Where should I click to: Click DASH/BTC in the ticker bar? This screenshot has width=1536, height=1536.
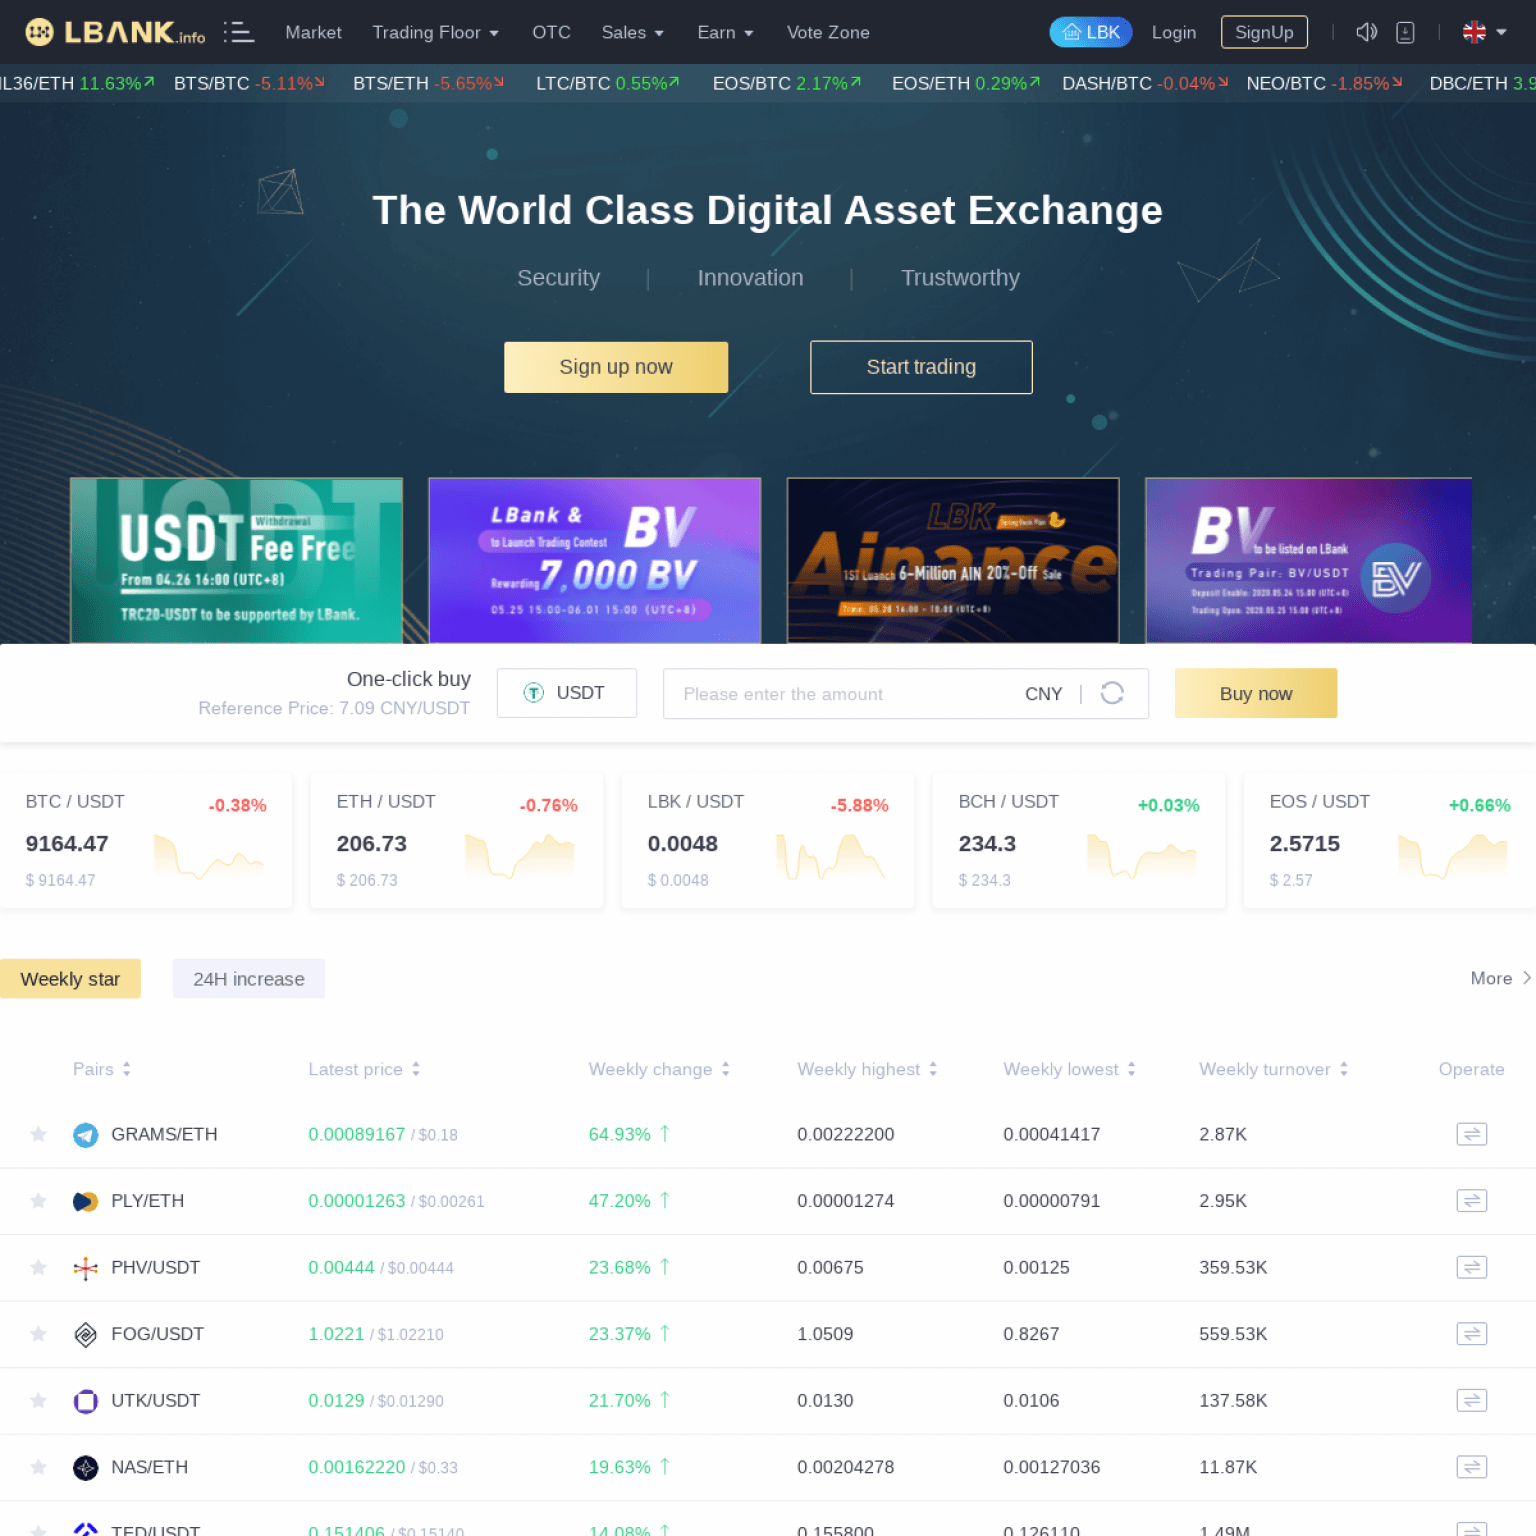point(1145,83)
